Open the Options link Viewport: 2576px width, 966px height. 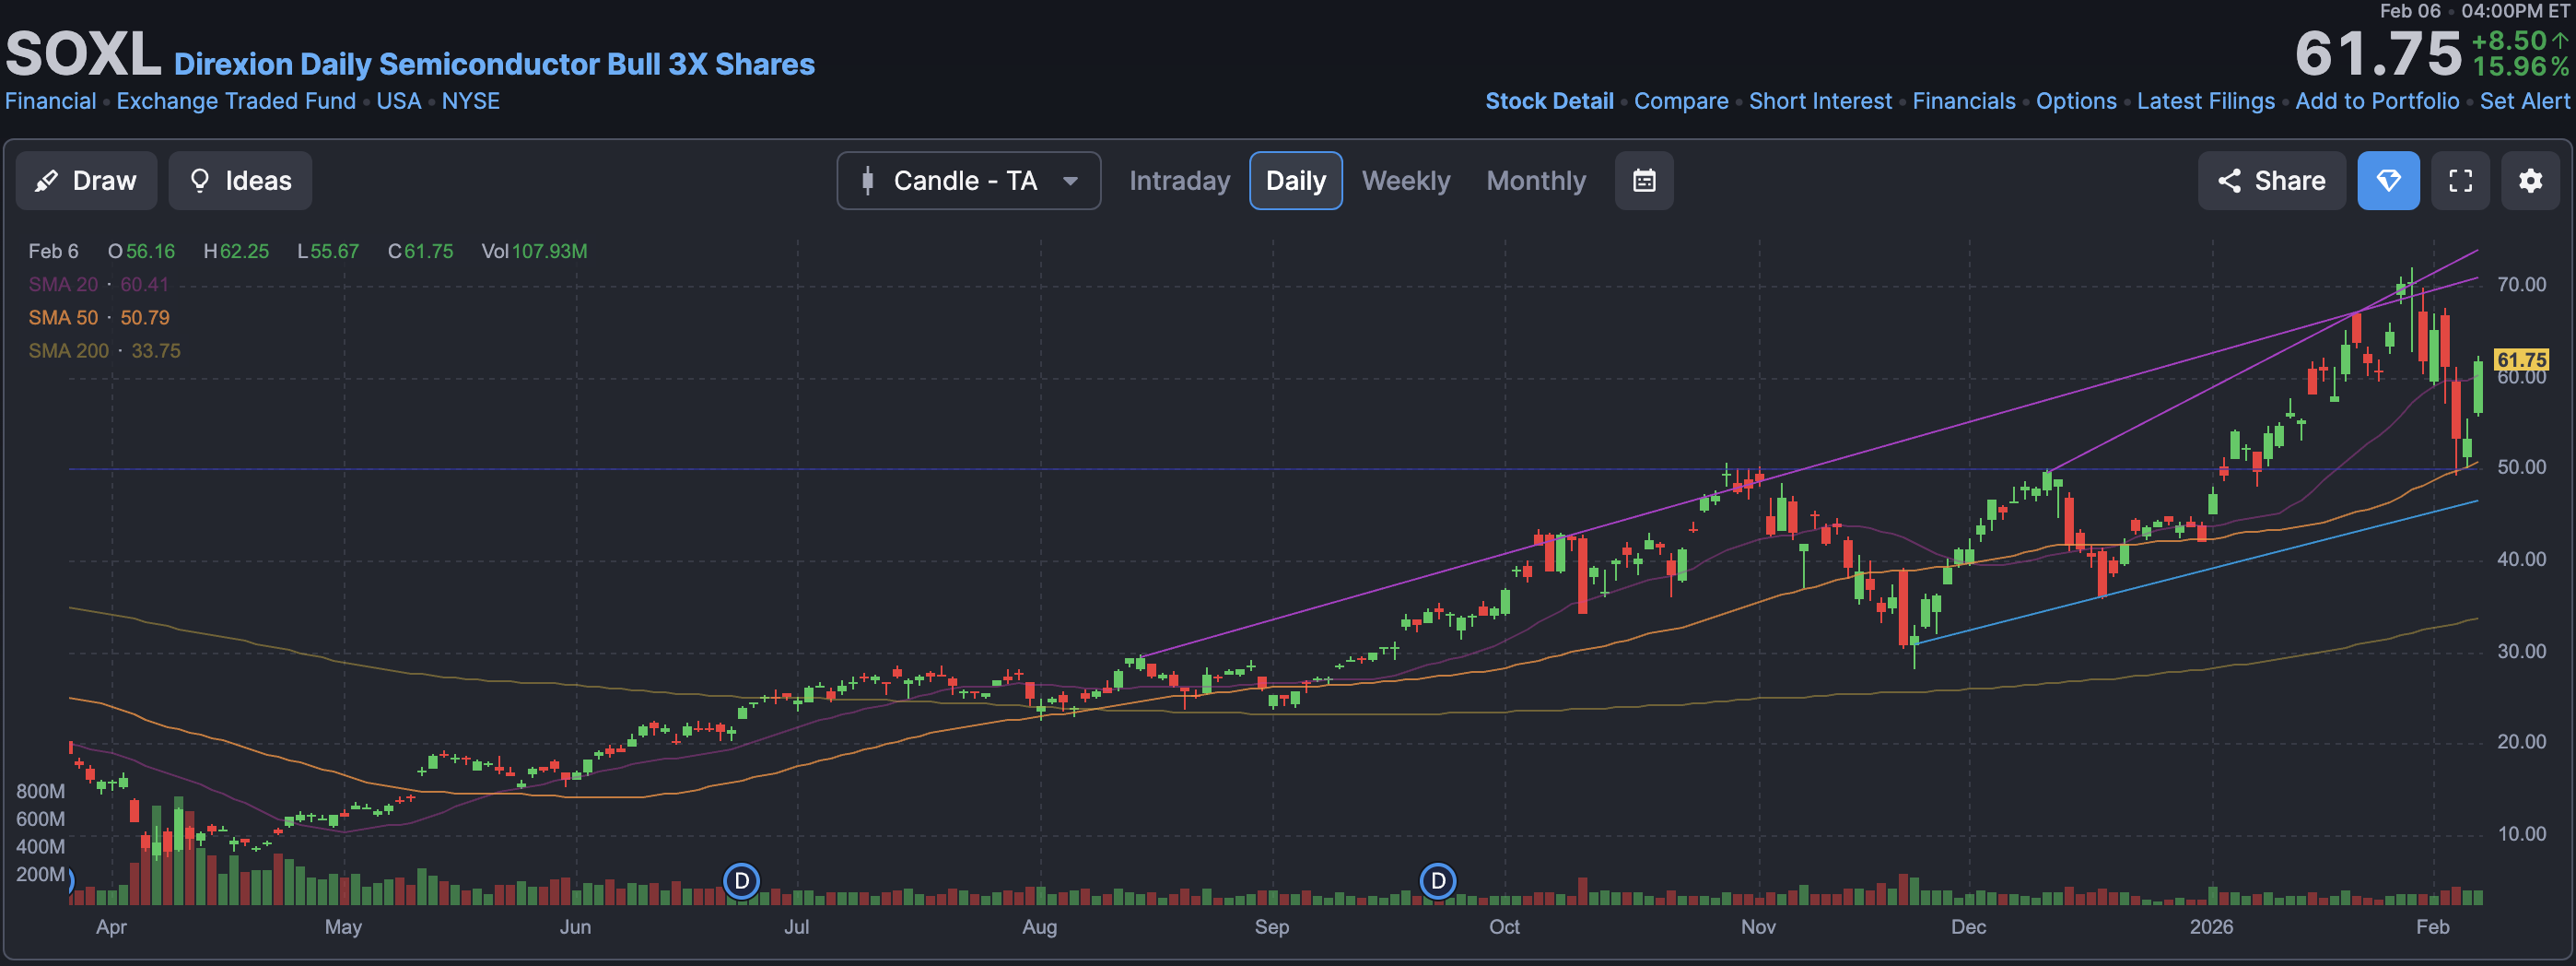point(2076,101)
